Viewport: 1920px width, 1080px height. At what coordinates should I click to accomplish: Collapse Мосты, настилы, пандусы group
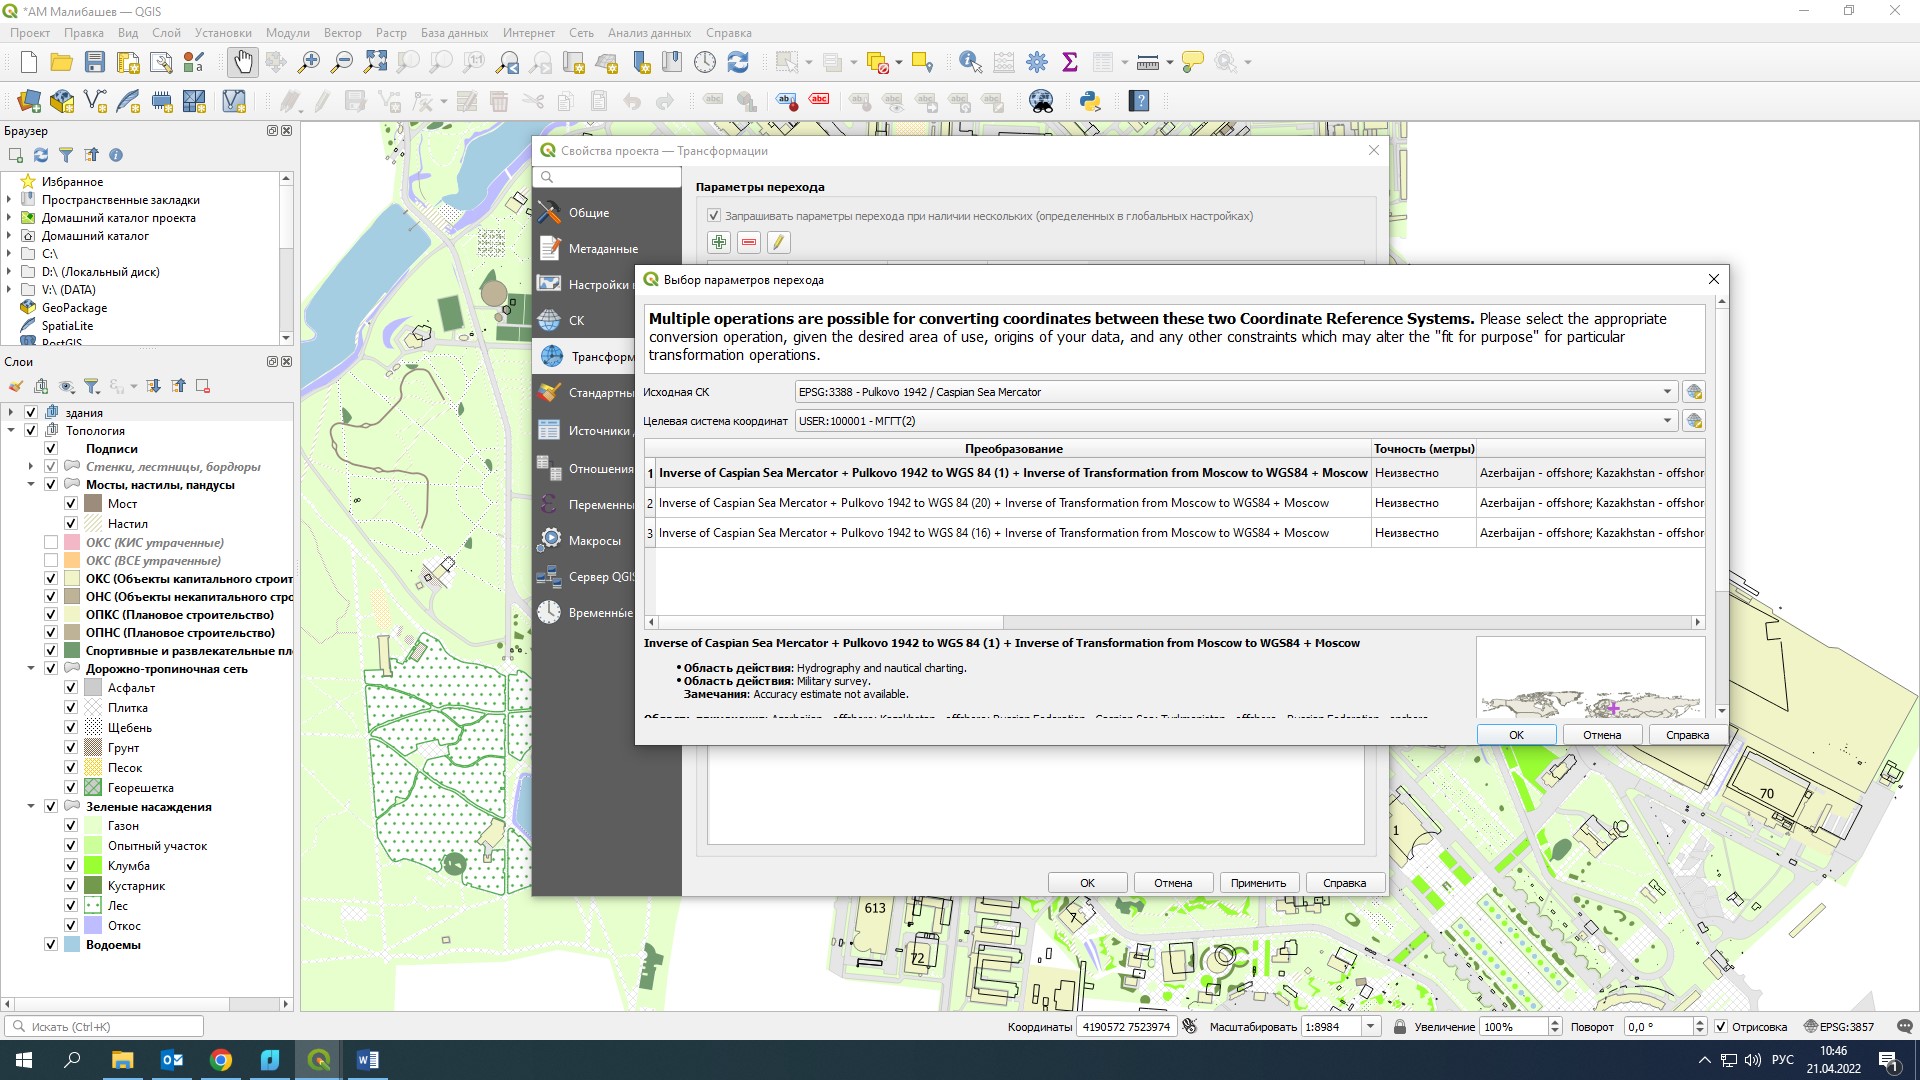pos(31,484)
